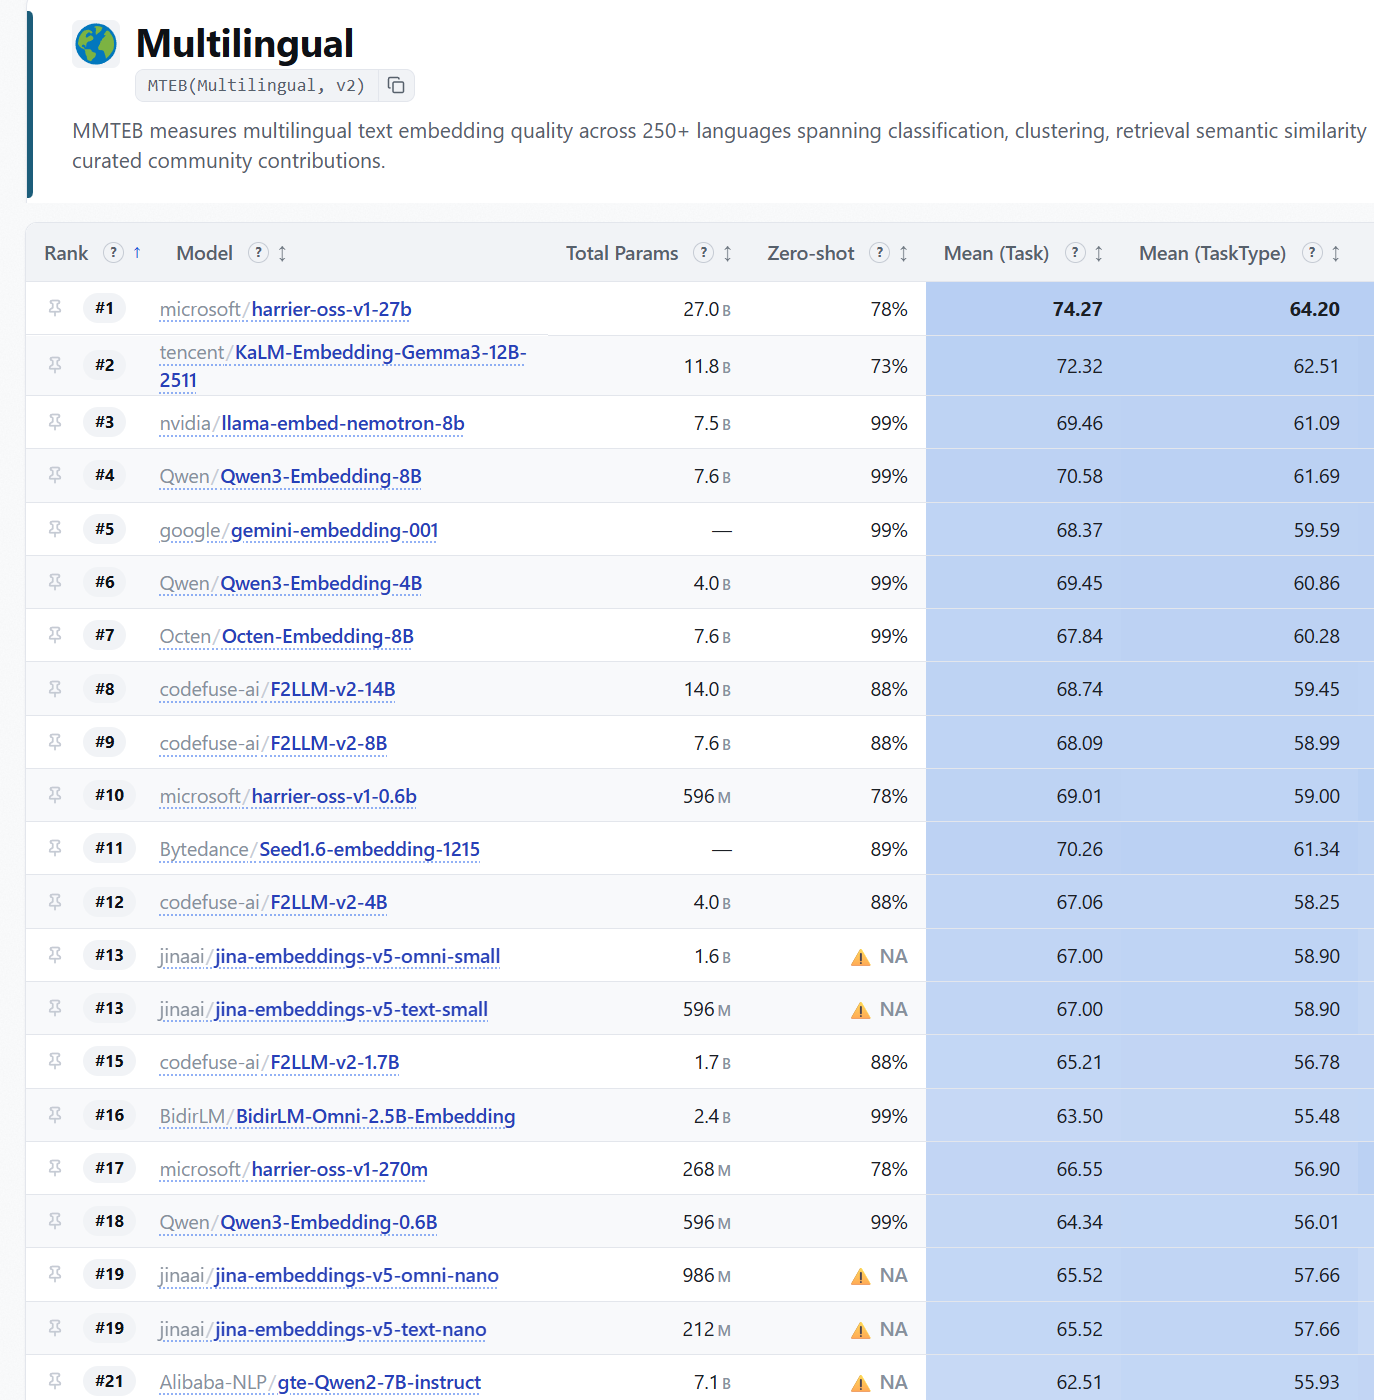
Task: Pin the Qwen3-Embedding-0.6B row
Action: 55,1221
